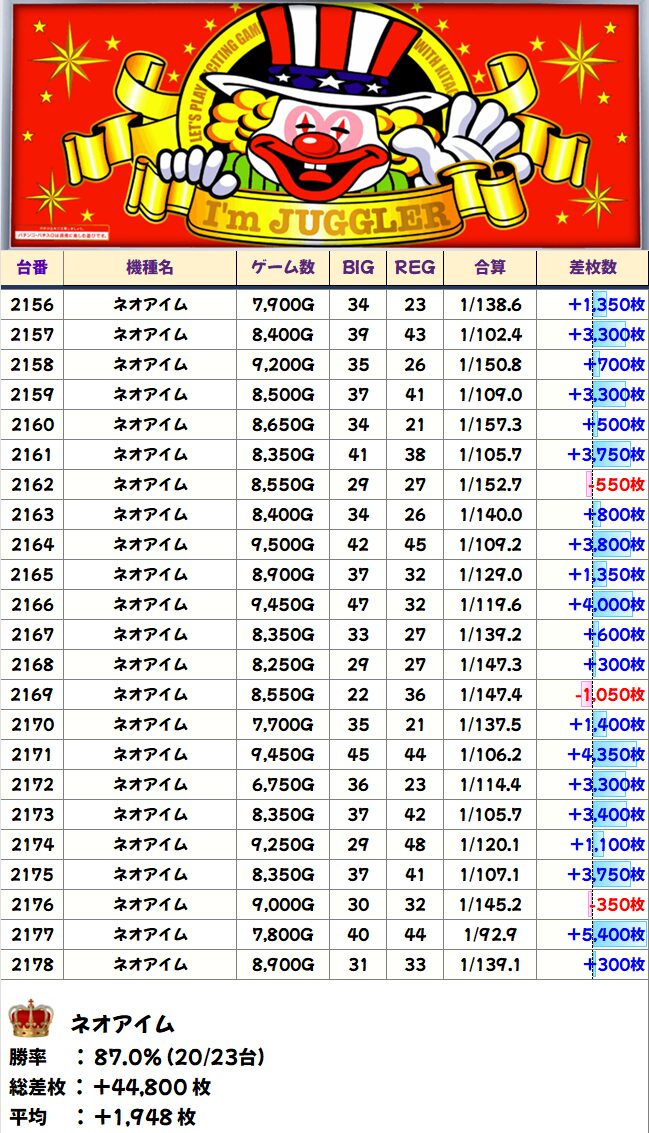This screenshot has width=649, height=1133.
Task: Click the I'm JUGGLER logo ribbon
Action: 325,214
